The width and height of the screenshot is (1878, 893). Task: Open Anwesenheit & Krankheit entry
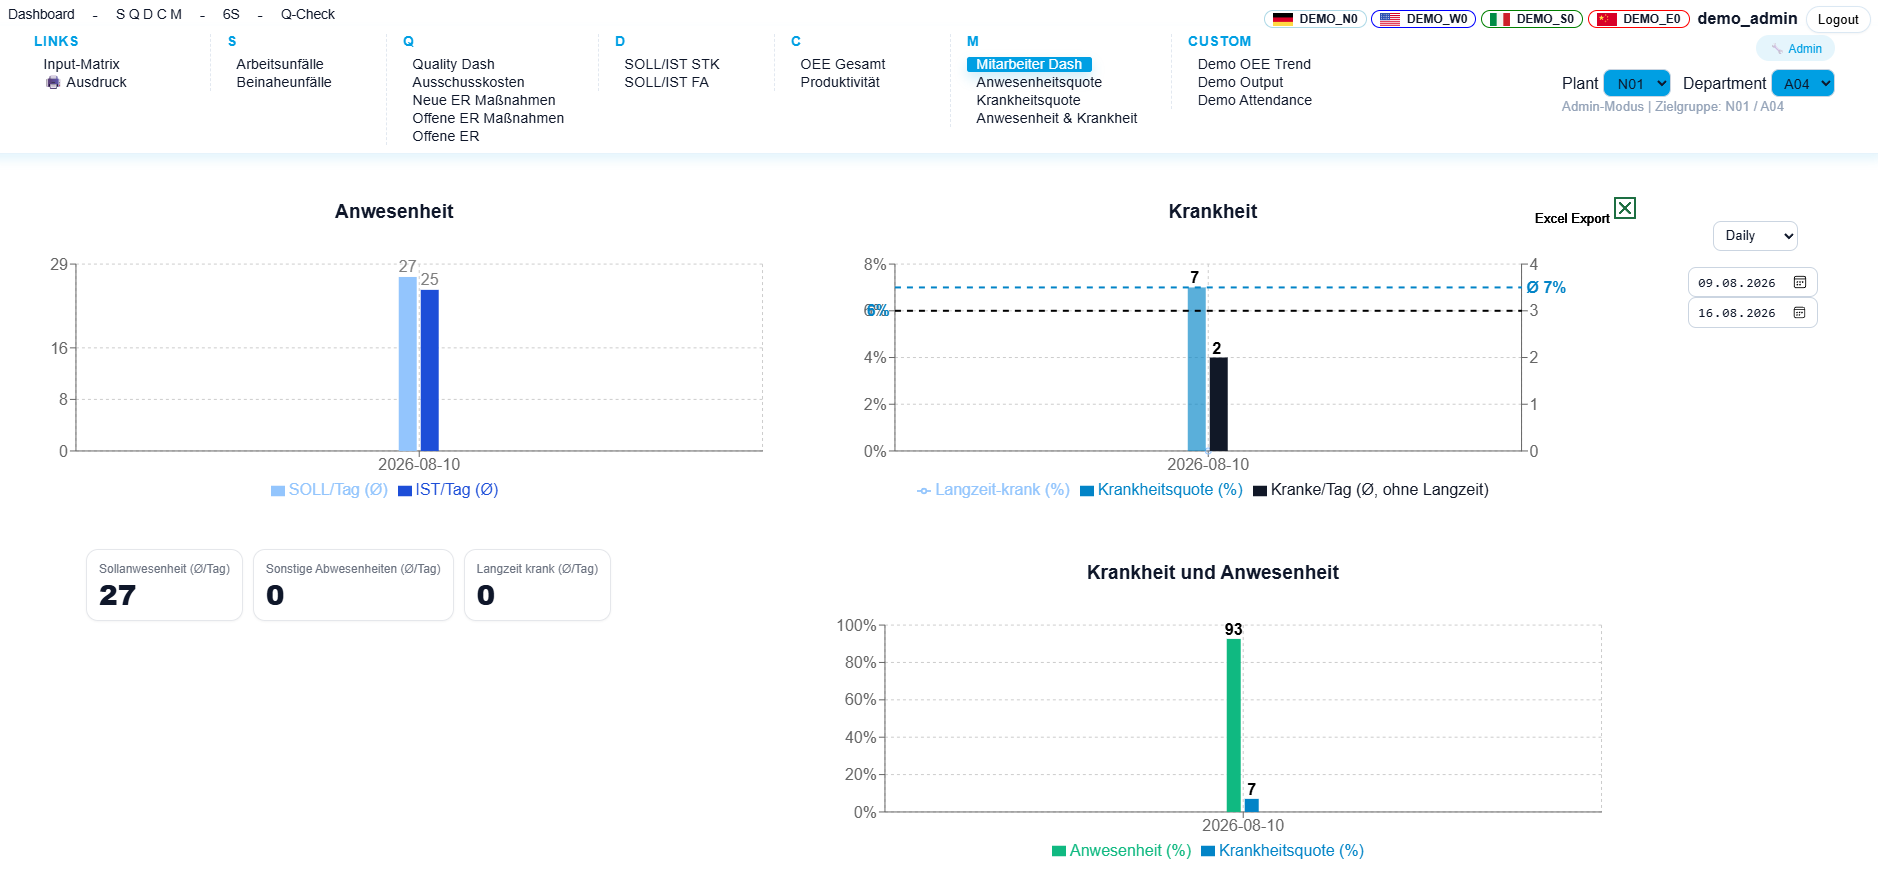point(1057,118)
